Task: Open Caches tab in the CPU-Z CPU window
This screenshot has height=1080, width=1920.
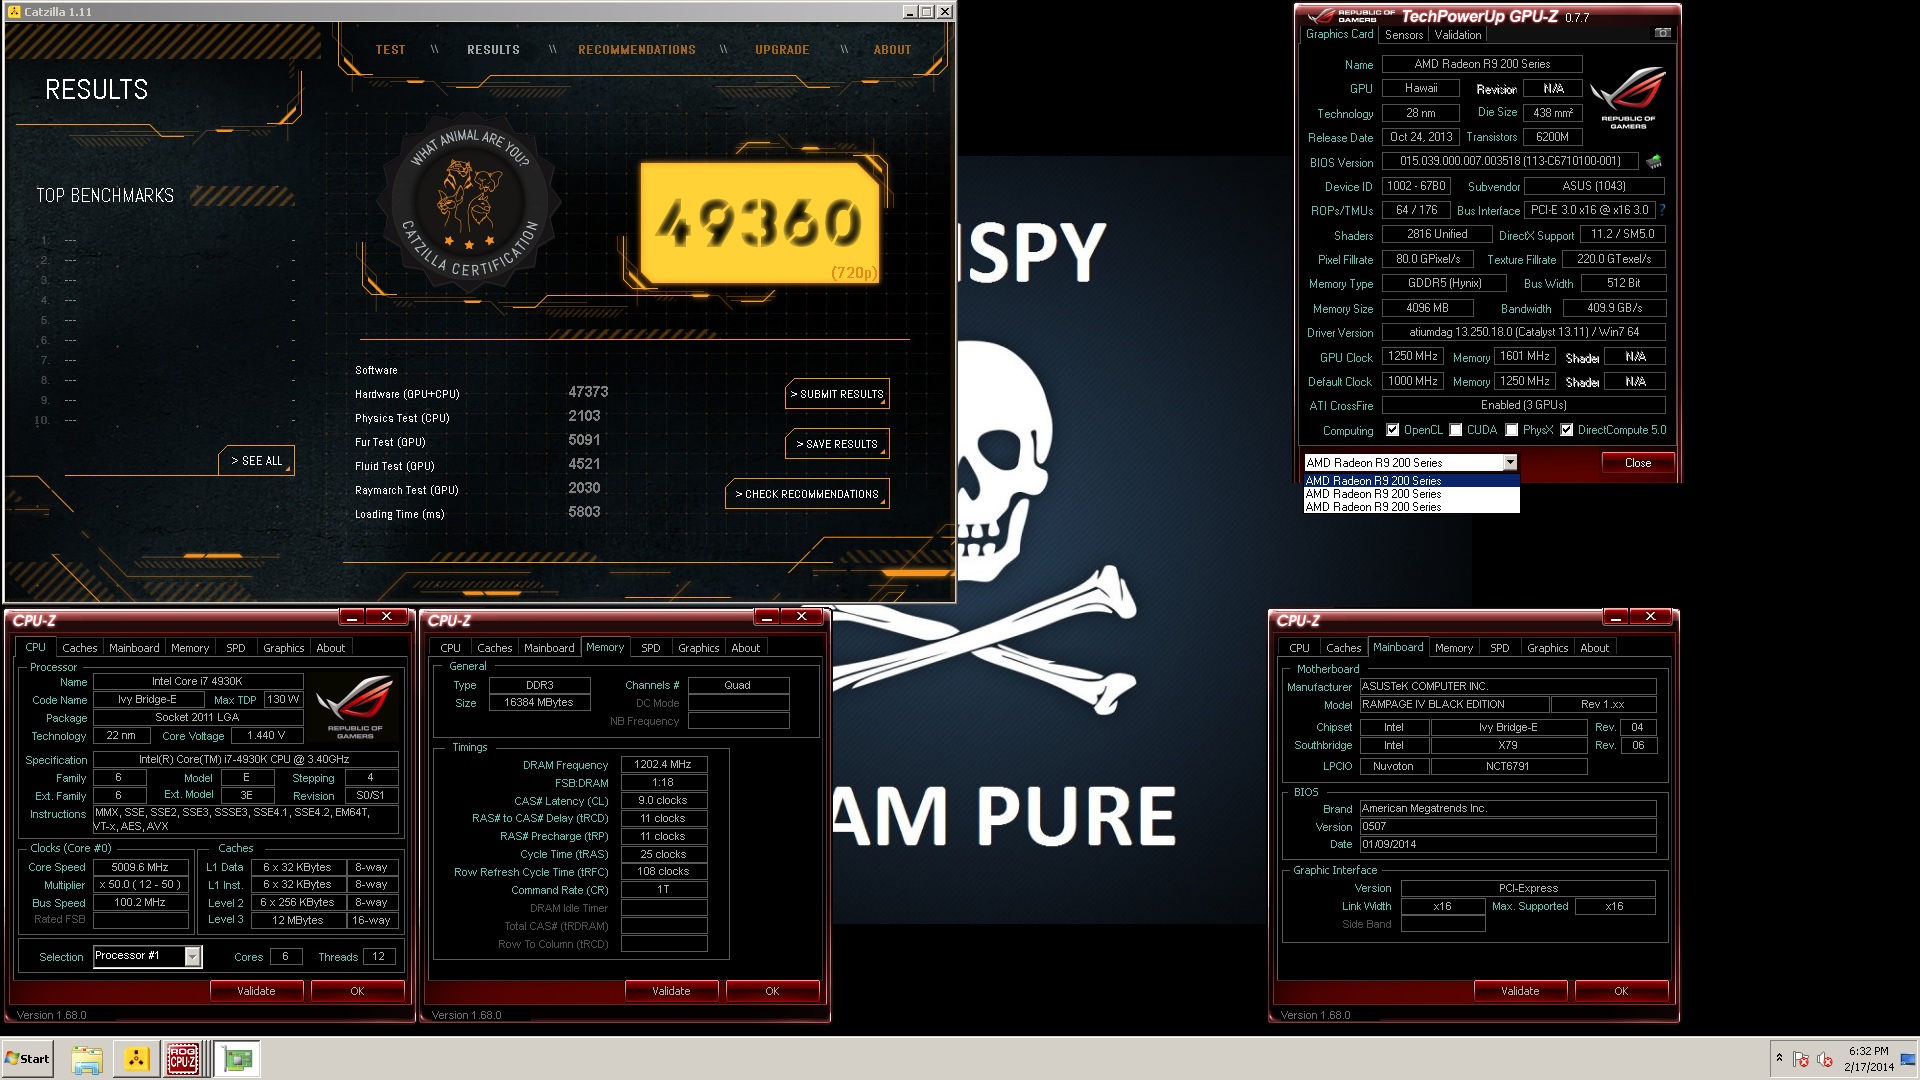Action: coord(80,648)
